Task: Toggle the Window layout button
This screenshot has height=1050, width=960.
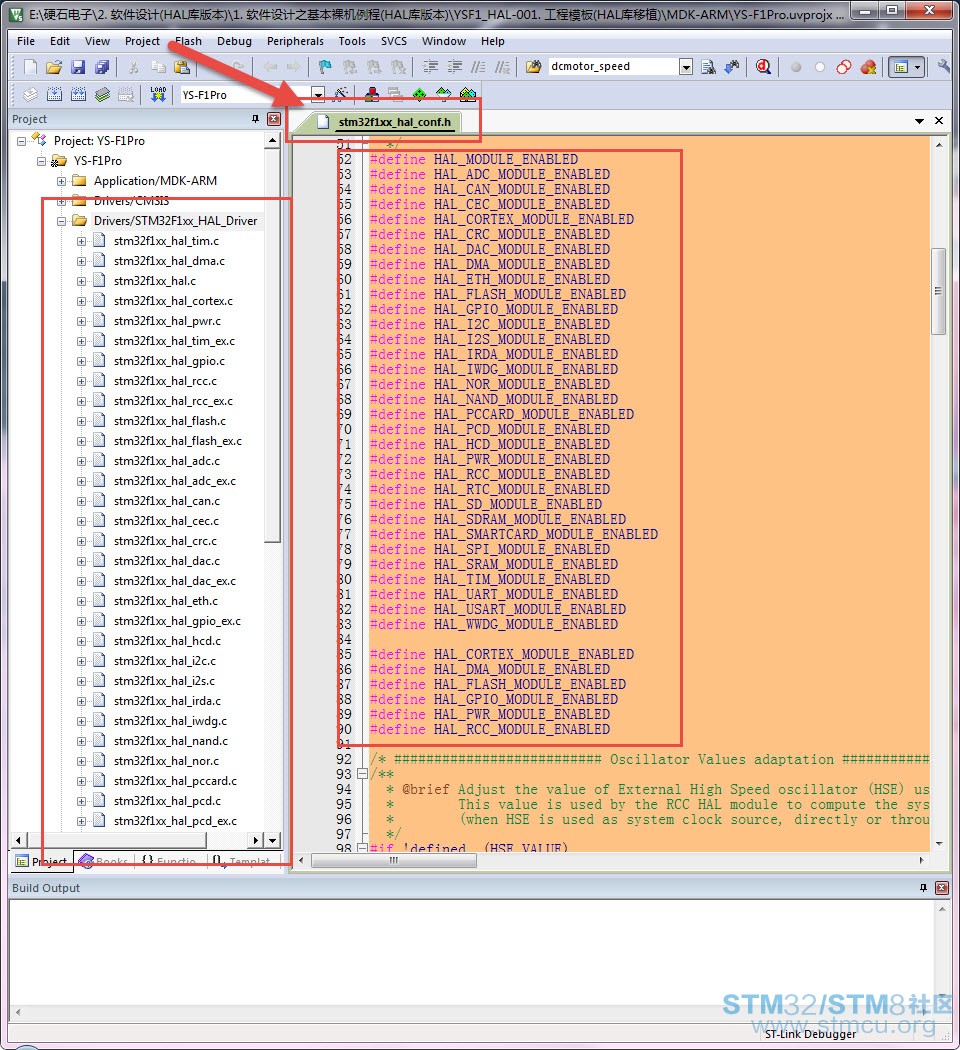Action: [x=901, y=67]
